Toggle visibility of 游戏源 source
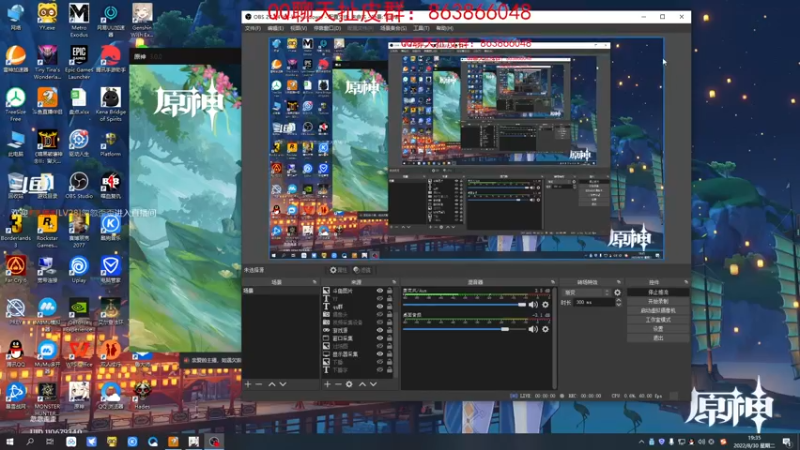 pos(380,330)
